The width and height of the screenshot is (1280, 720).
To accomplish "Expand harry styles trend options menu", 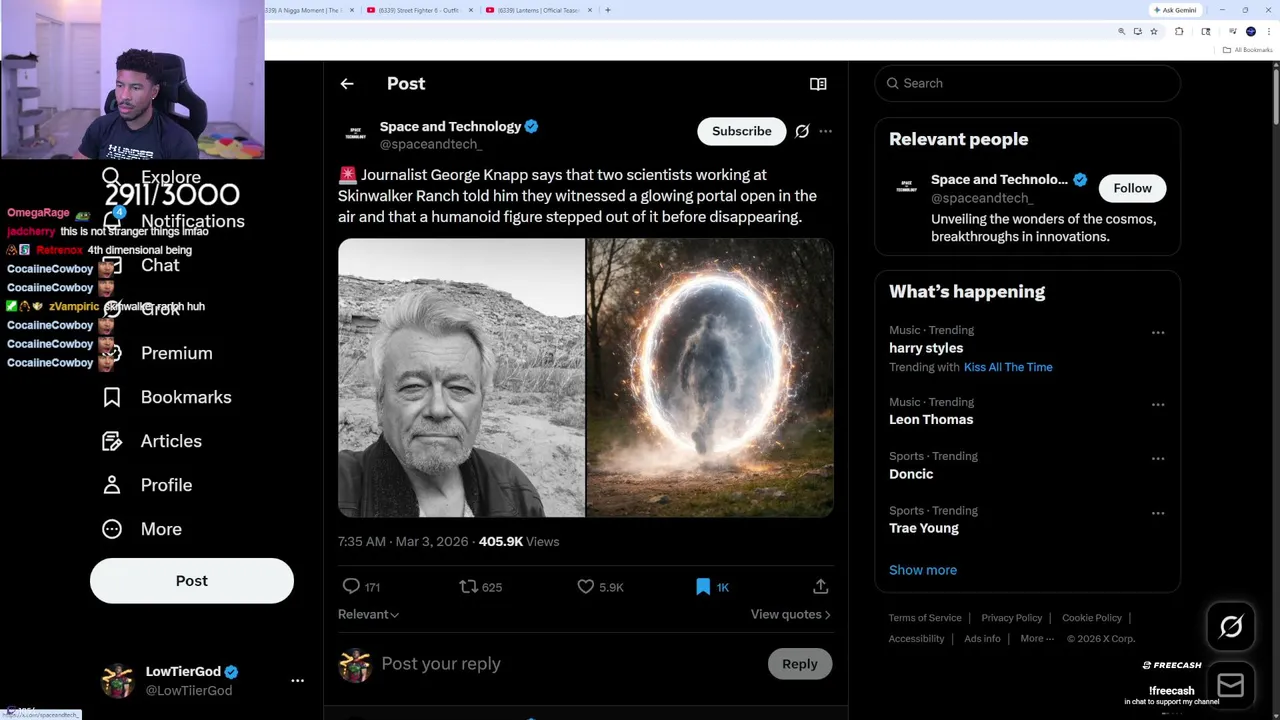I will 1157,332.
